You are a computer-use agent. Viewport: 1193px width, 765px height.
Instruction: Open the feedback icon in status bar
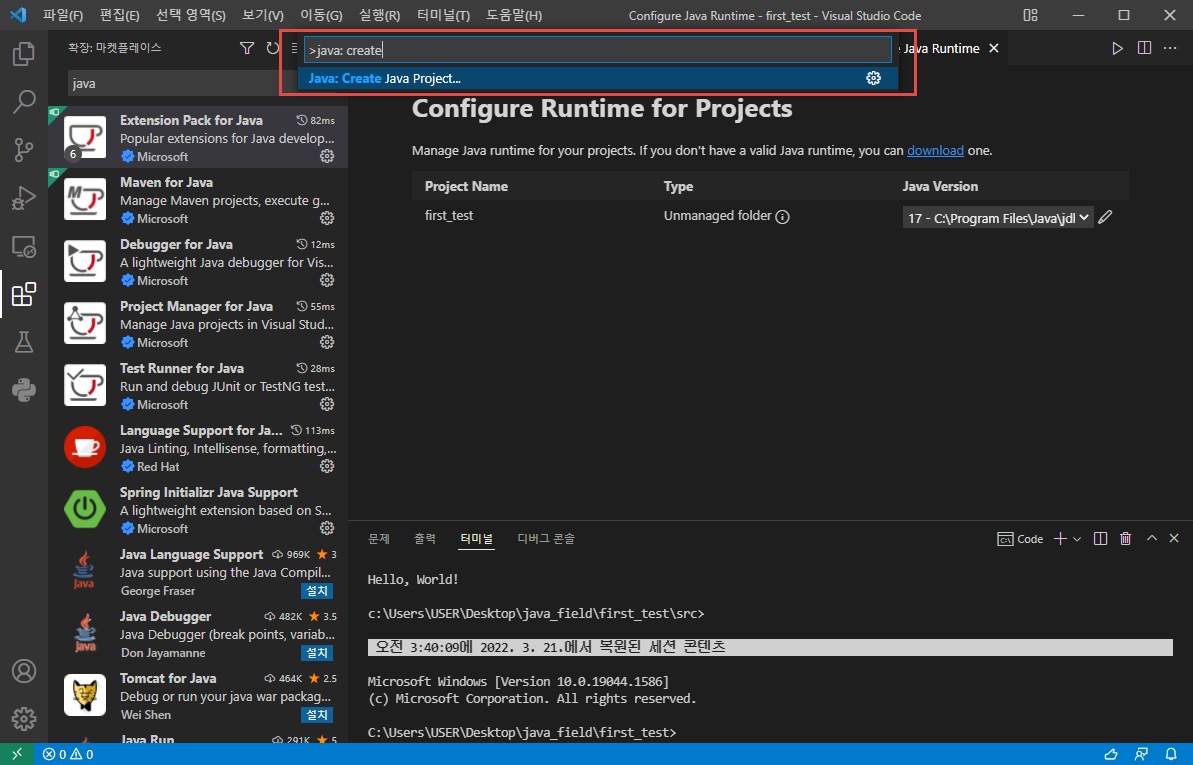click(x=1141, y=754)
